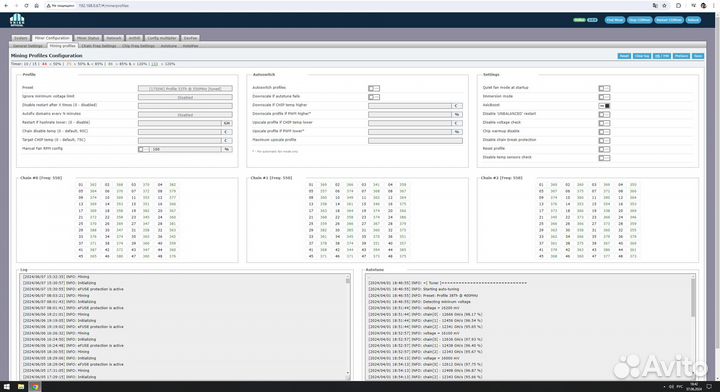Click the Find Miner button
This screenshot has width=720, height=392.
614,20
